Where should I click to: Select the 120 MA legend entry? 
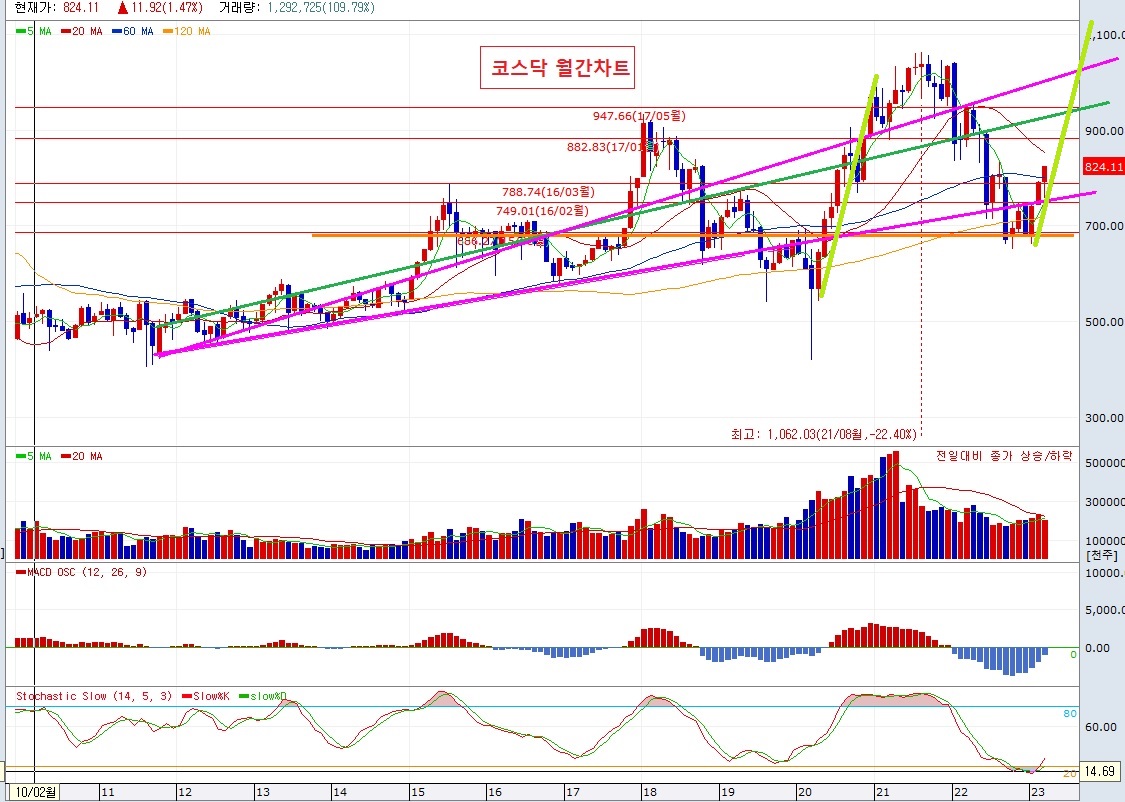[x=187, y=32]
